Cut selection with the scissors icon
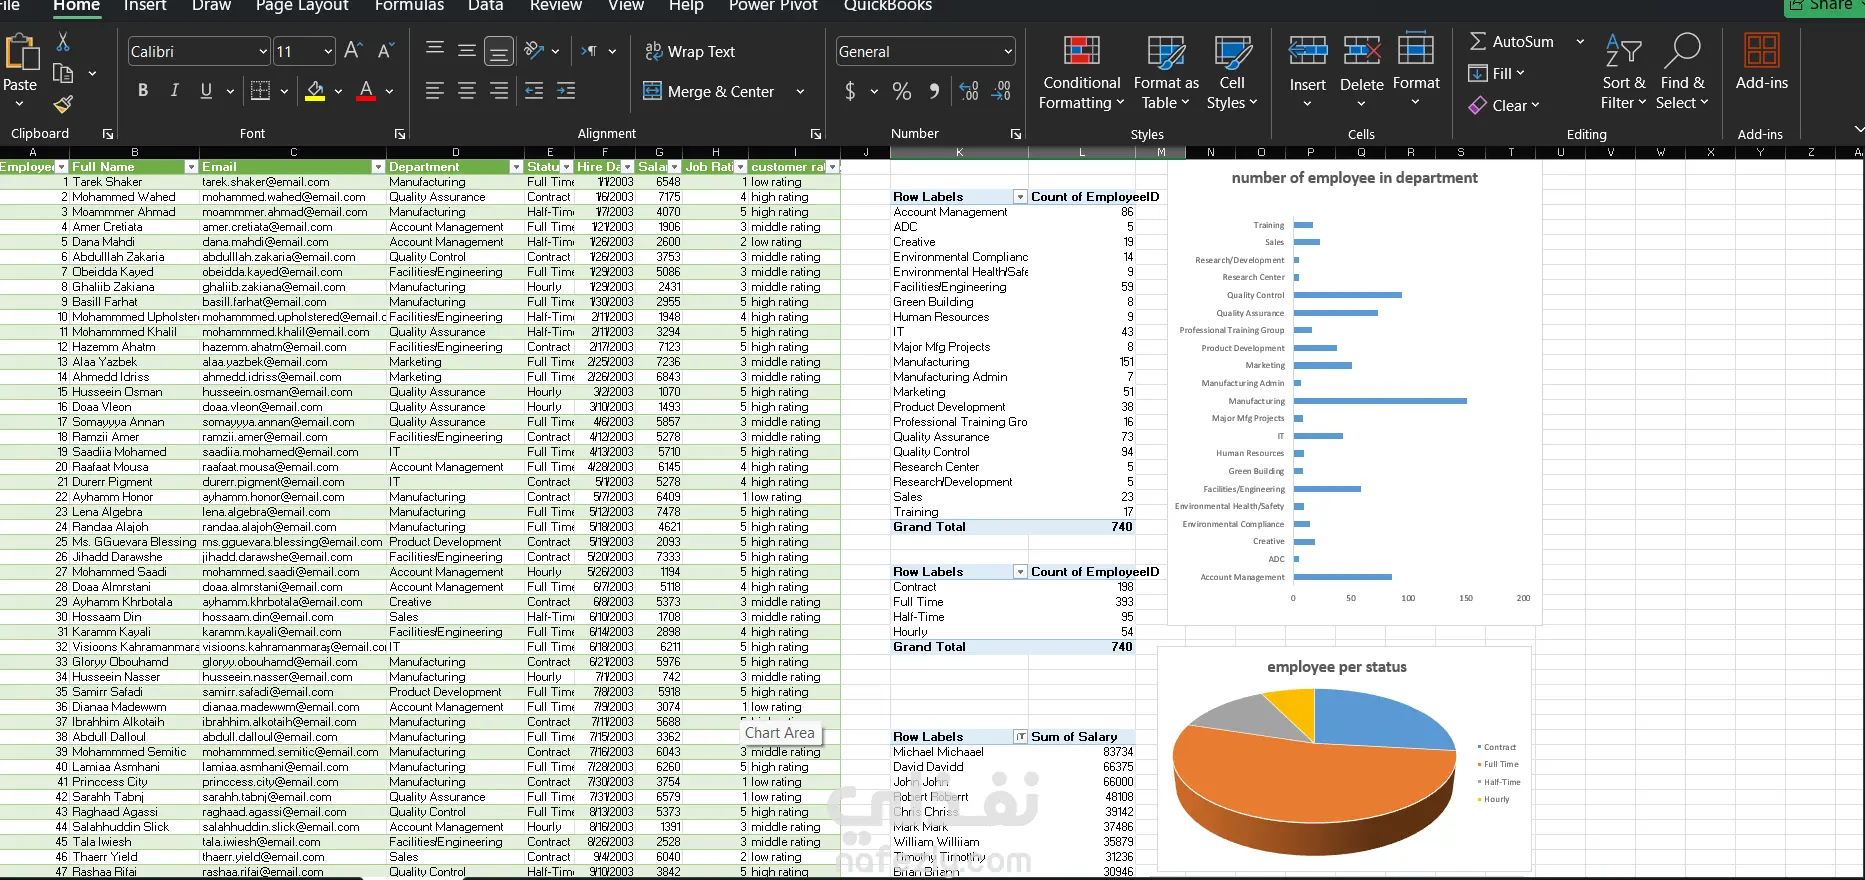Image resolution: width=1865 pixels, height=880 pixels. click(x=63, y=42)
